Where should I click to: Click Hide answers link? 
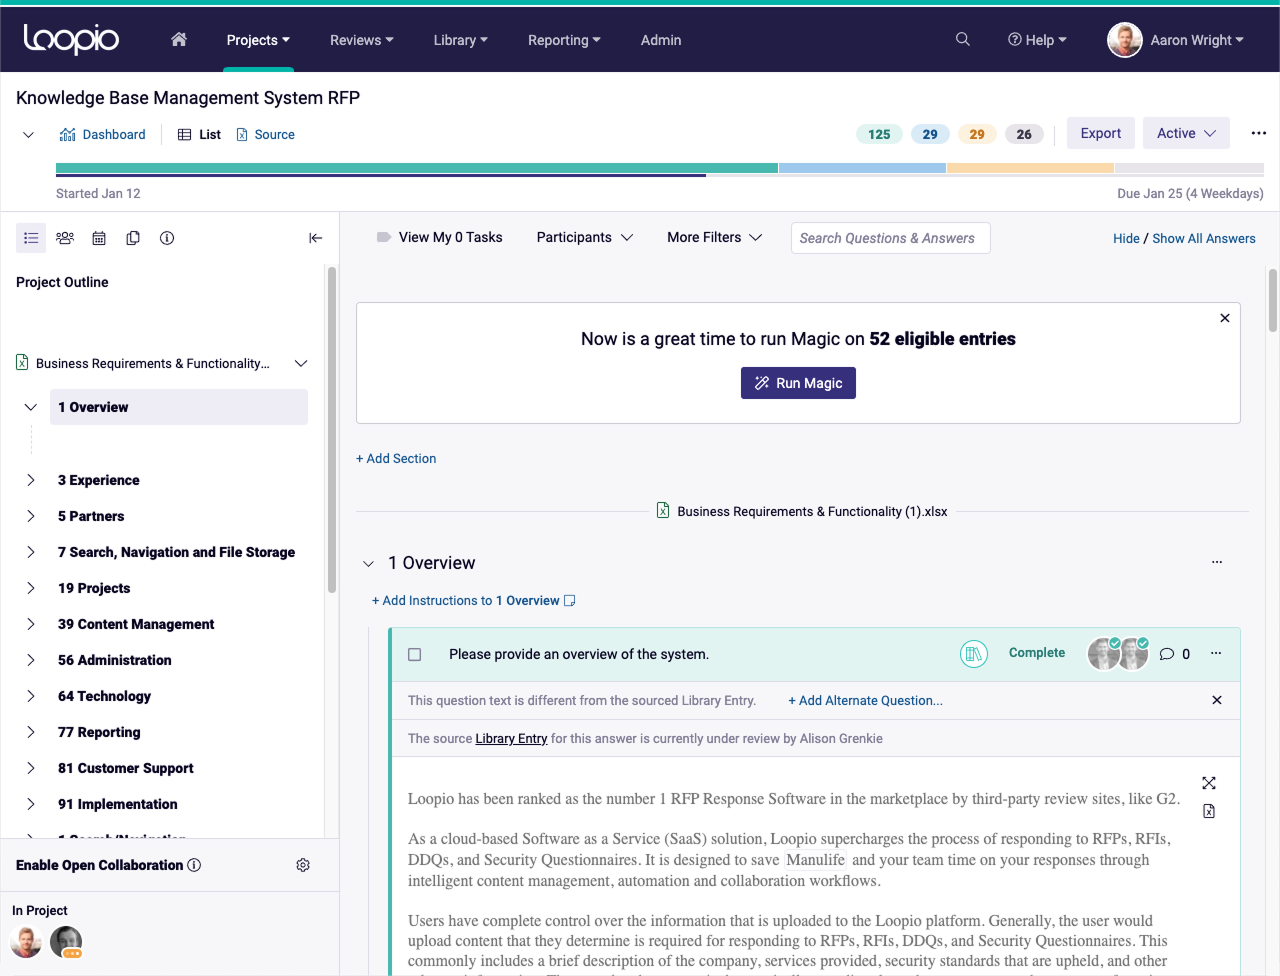(x=1126, y=238)
